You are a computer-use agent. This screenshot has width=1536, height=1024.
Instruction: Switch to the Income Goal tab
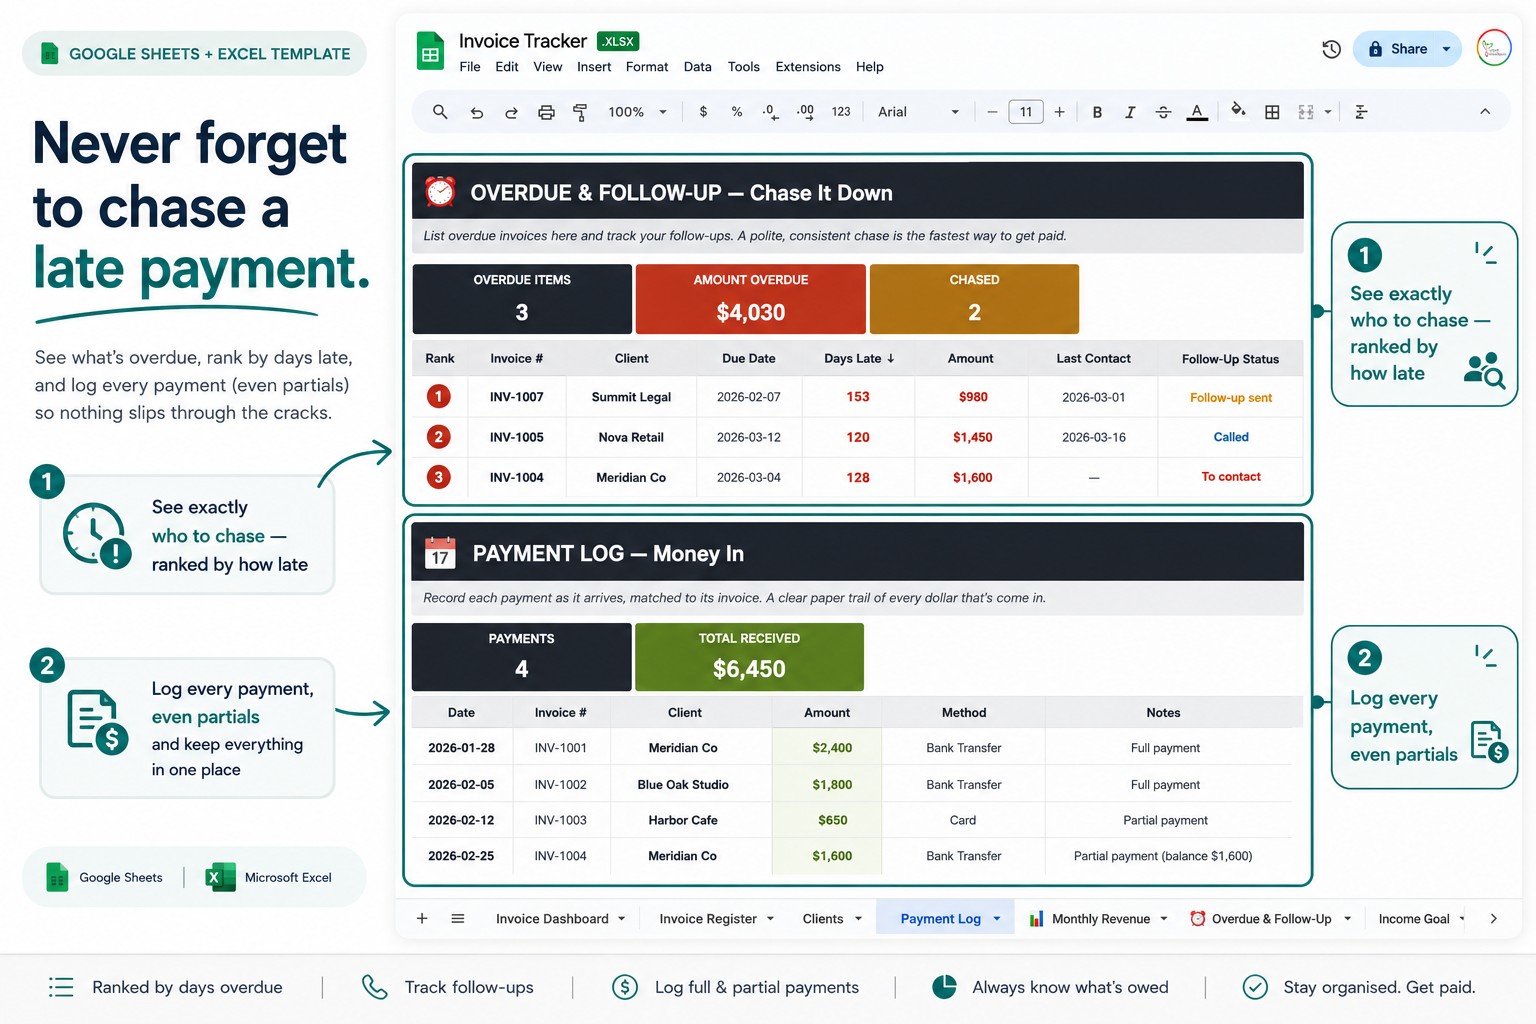coord(1414,919)
